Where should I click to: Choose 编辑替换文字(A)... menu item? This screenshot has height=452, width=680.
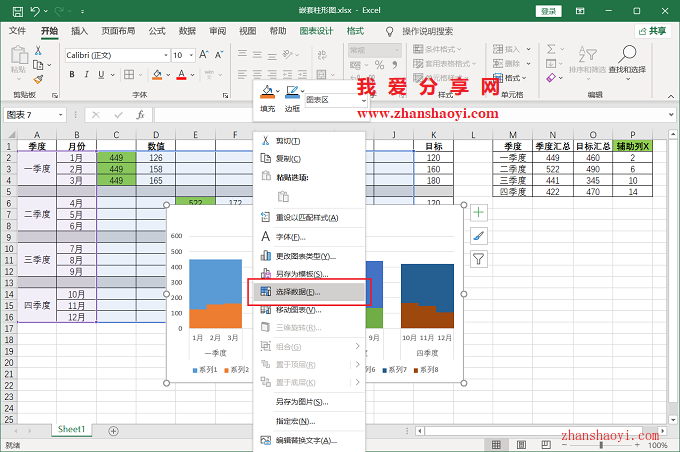coord(308,440)
